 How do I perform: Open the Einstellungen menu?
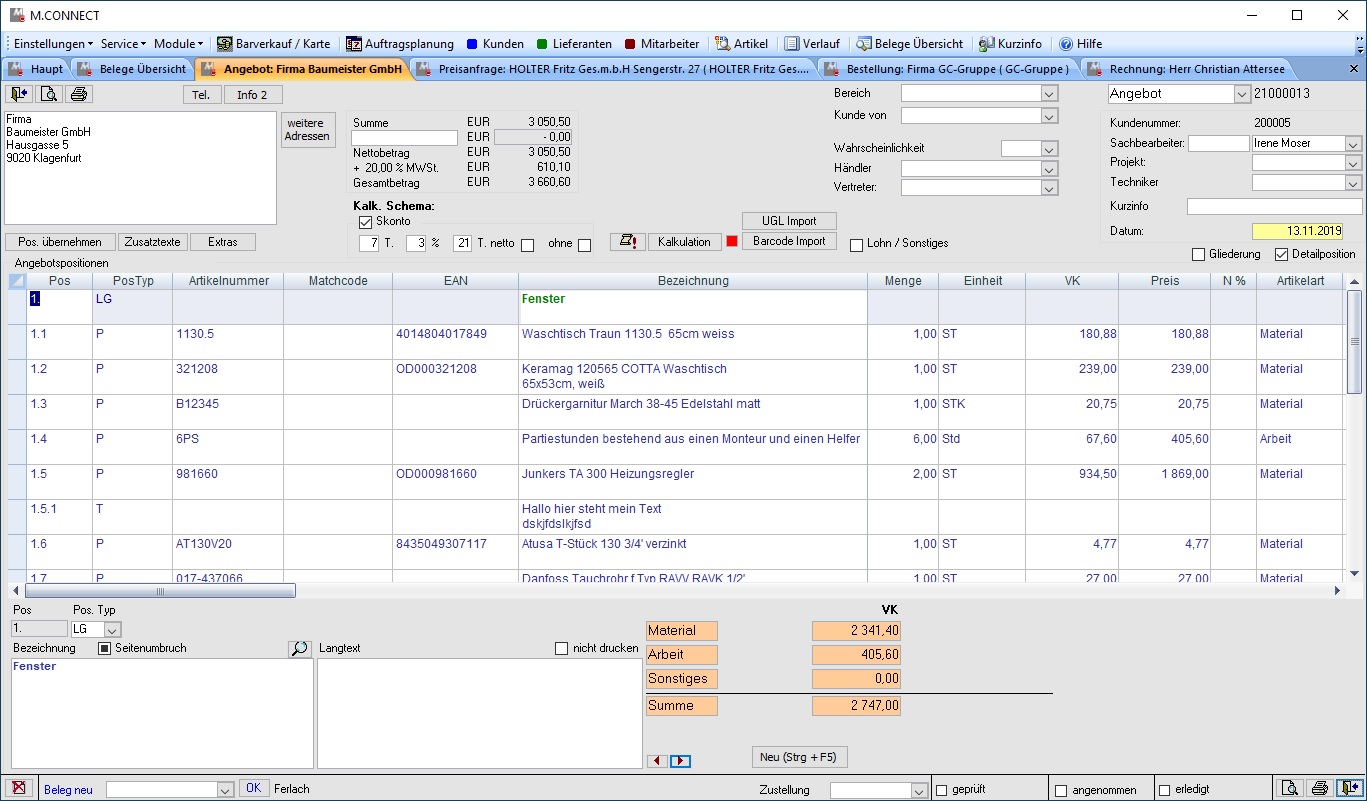[53, 44]
